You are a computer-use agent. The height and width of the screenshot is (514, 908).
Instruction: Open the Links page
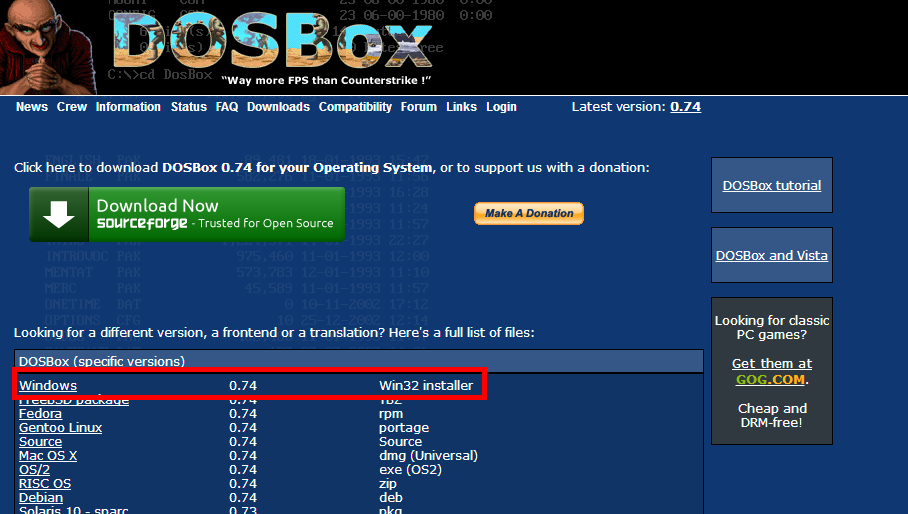(462, 107)
